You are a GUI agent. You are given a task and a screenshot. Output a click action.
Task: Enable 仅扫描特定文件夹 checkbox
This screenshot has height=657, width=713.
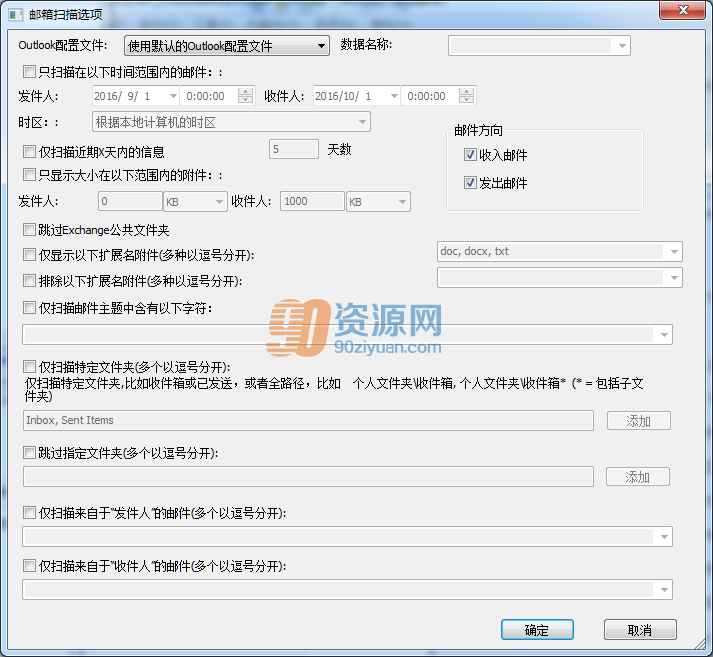30,366
